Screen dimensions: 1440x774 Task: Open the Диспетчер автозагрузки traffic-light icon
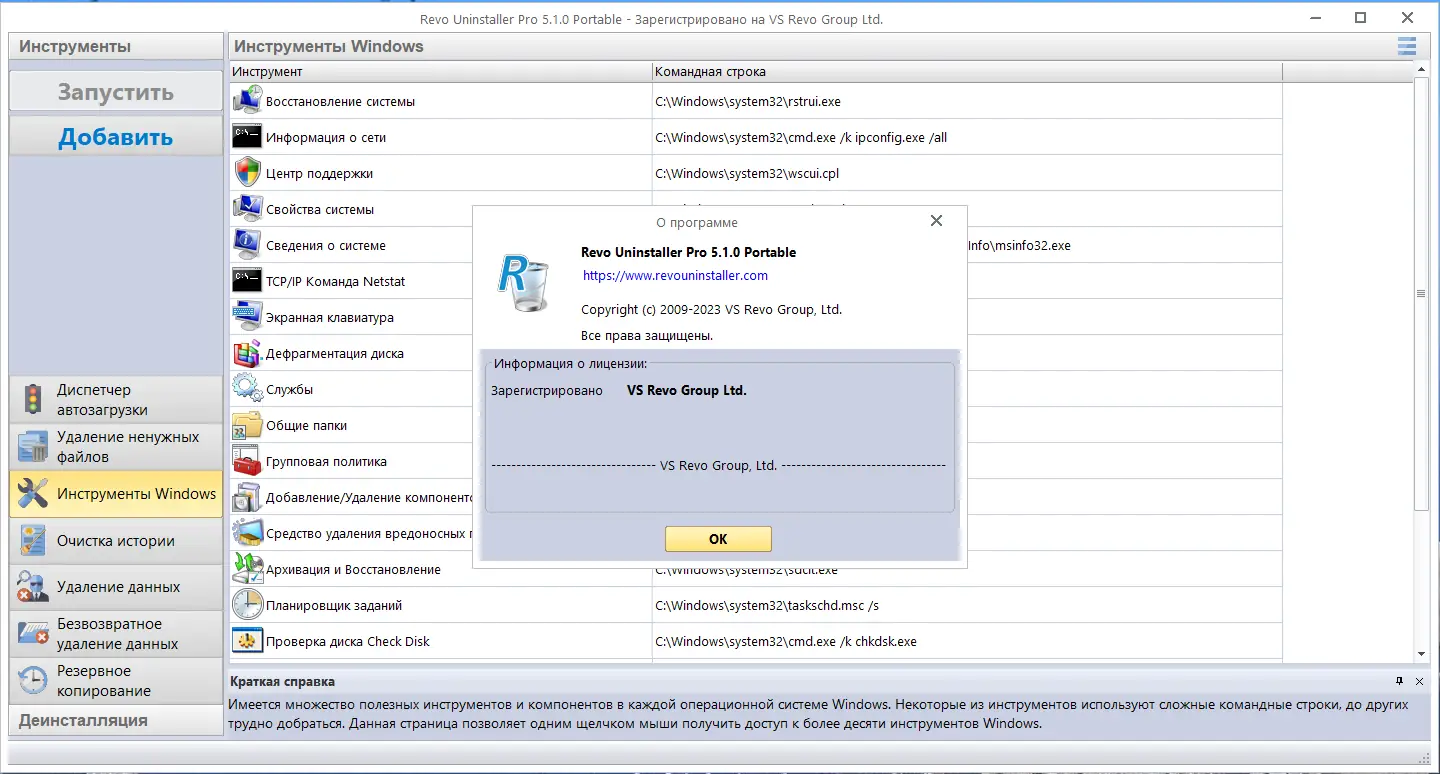click(29, 400)
